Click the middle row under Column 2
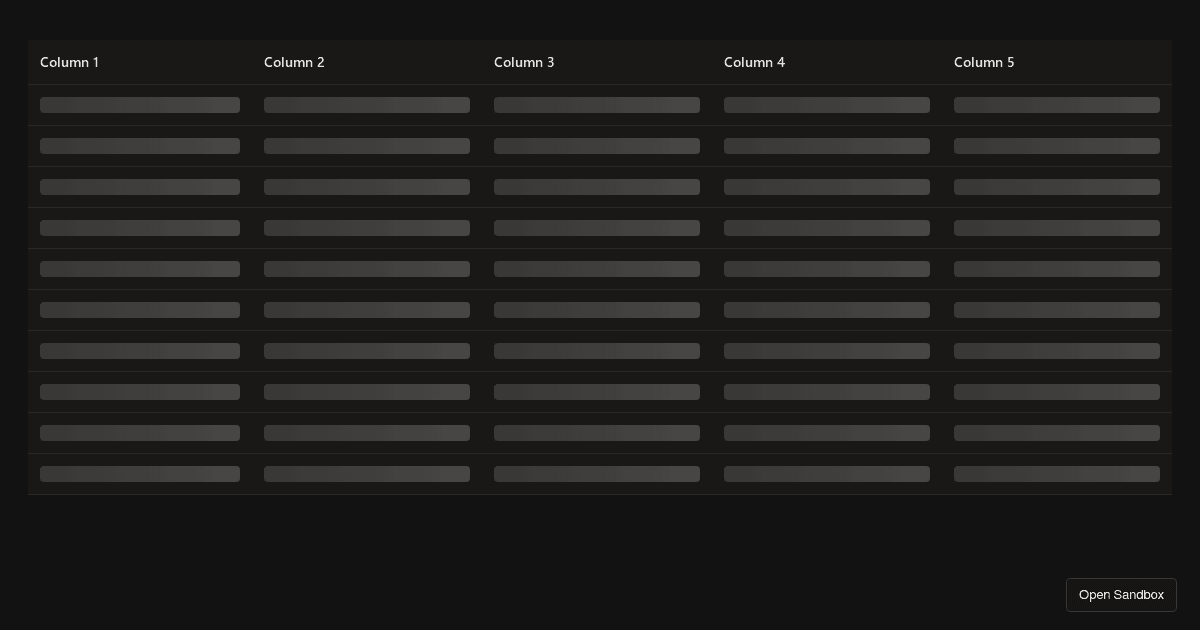 (367, 269)
